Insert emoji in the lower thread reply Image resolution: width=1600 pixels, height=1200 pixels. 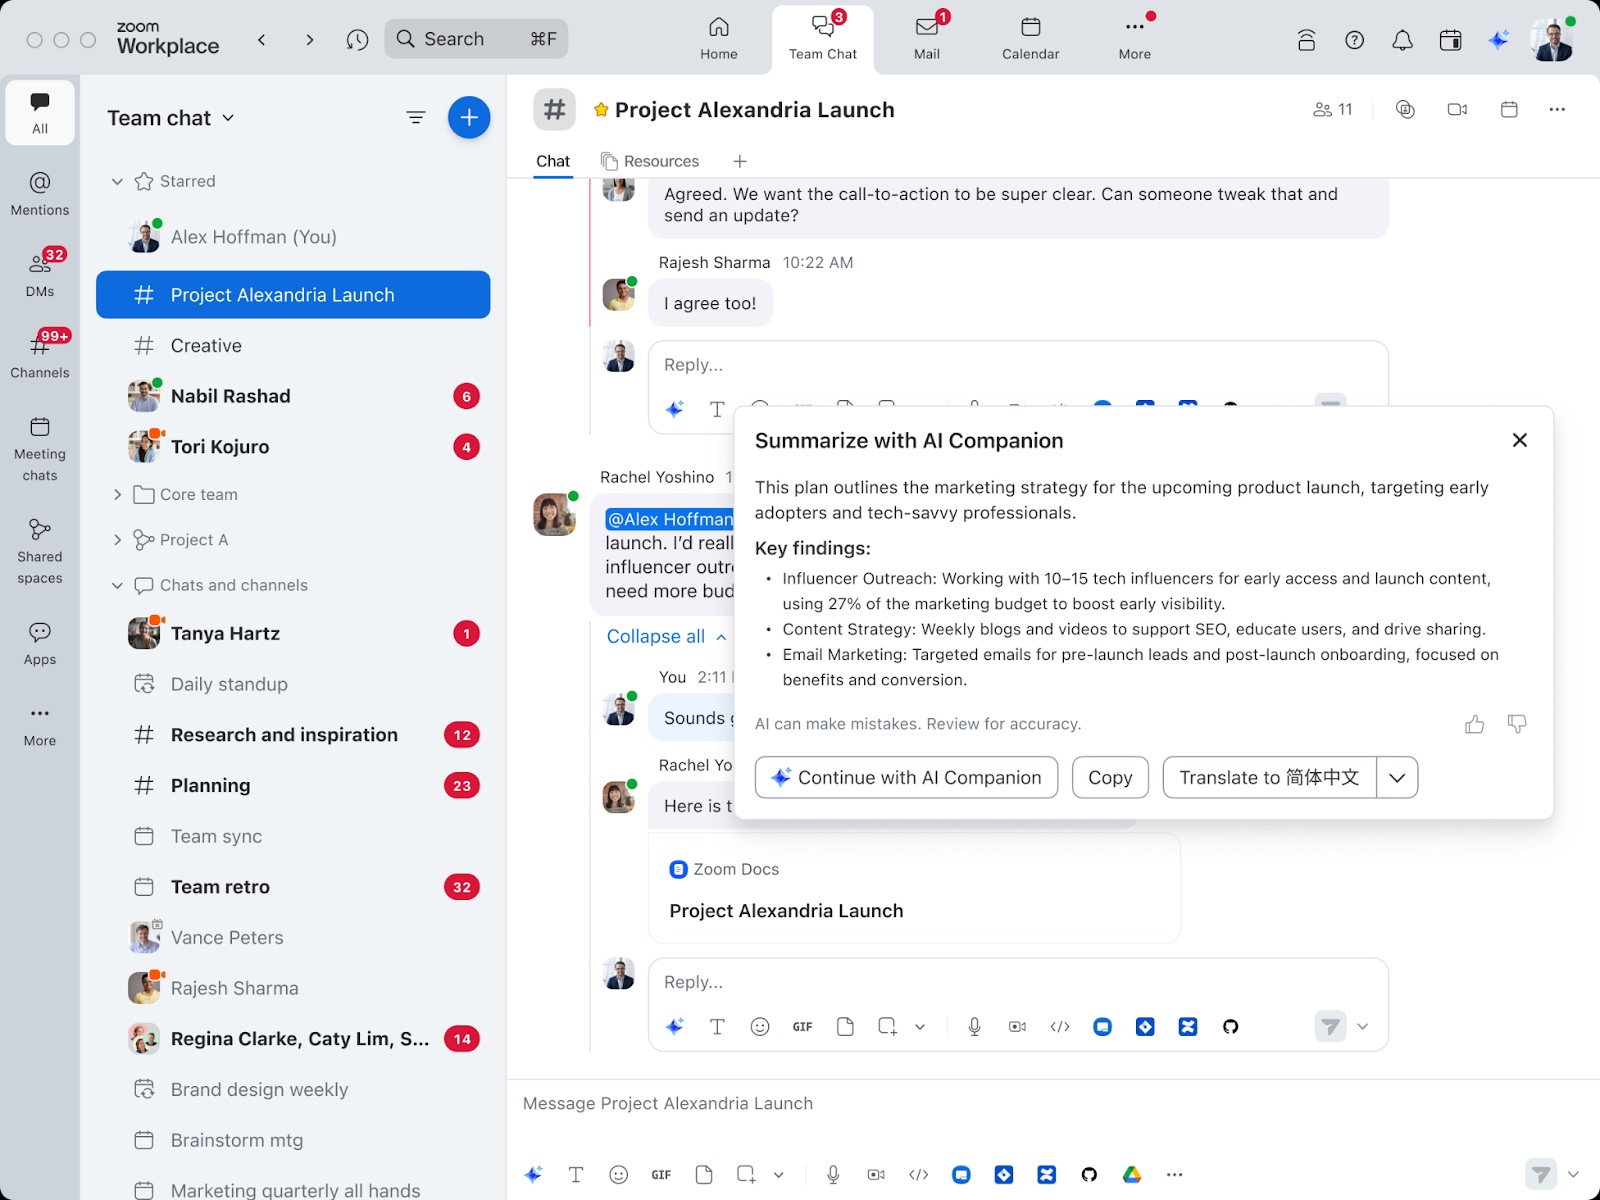point(760,1027)
